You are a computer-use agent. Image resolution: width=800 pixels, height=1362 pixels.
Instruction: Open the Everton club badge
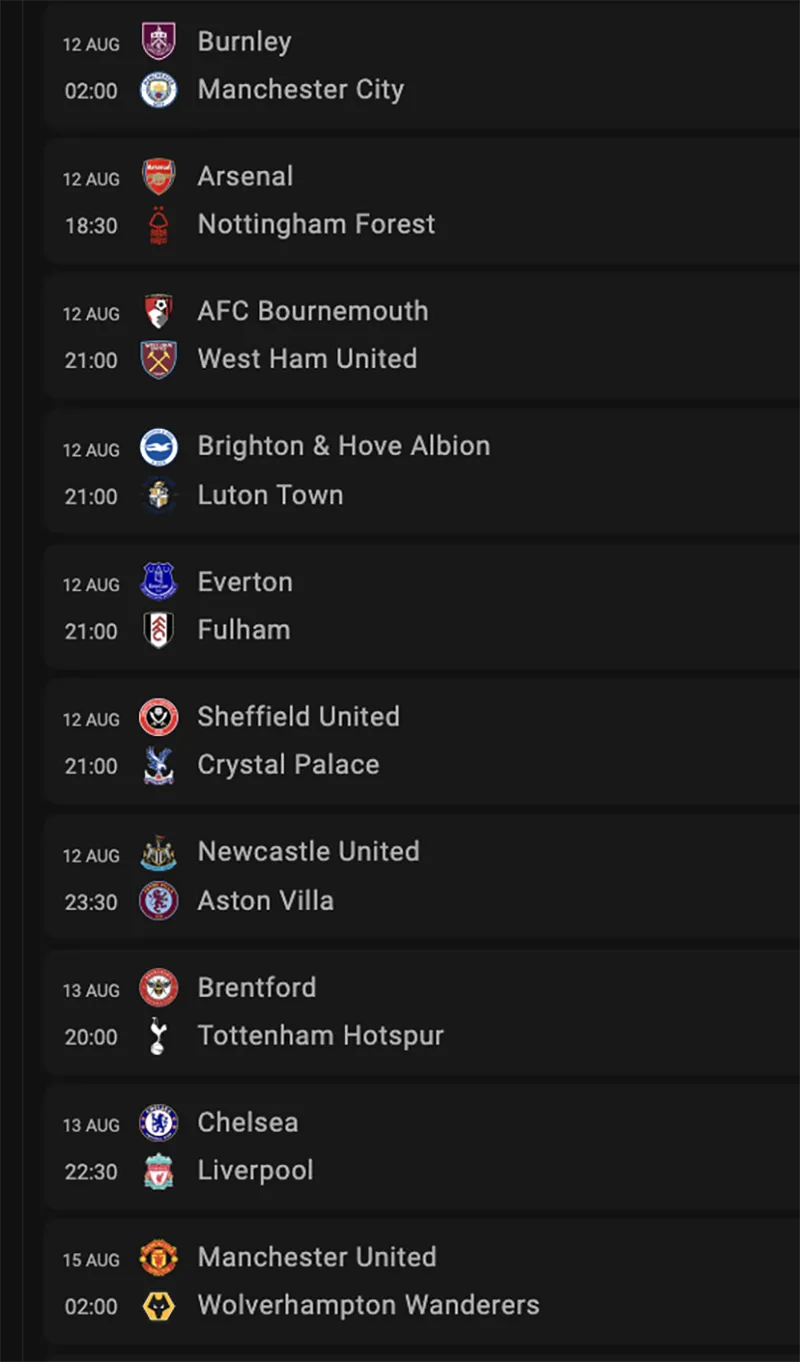pos(159,582)
